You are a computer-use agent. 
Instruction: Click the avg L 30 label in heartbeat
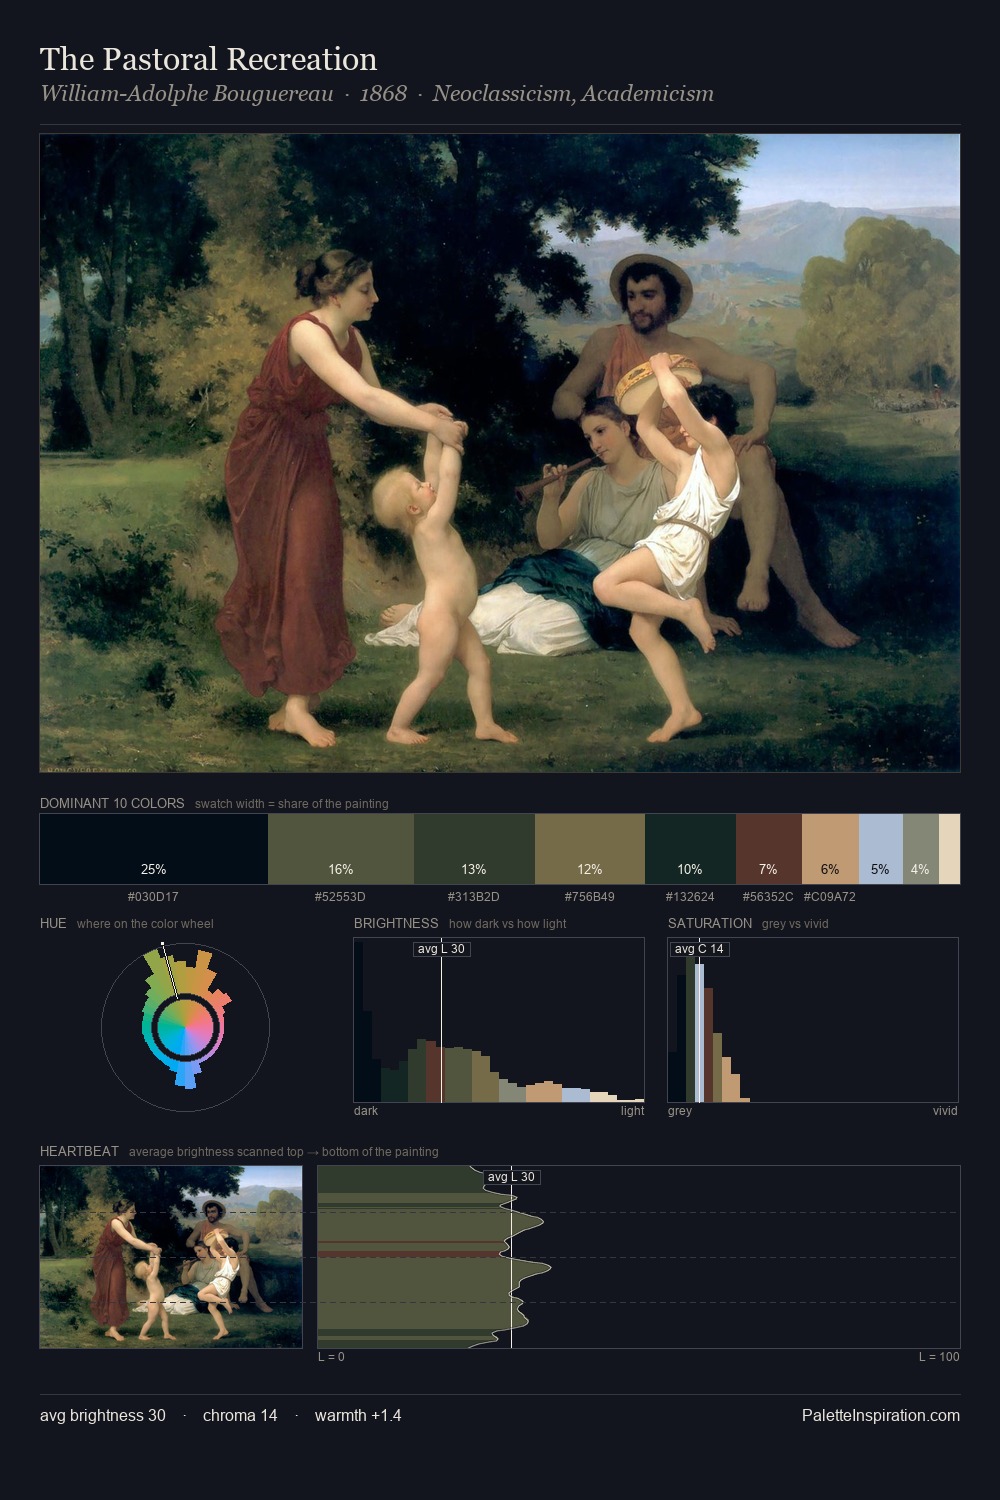(511, 1177)
